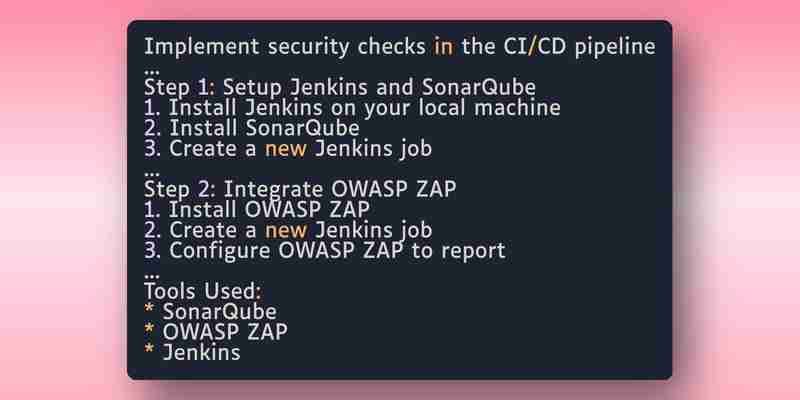Click the orange word "in" in title
The width and height of the screenshot is (800, 400).
pos(443,47)
